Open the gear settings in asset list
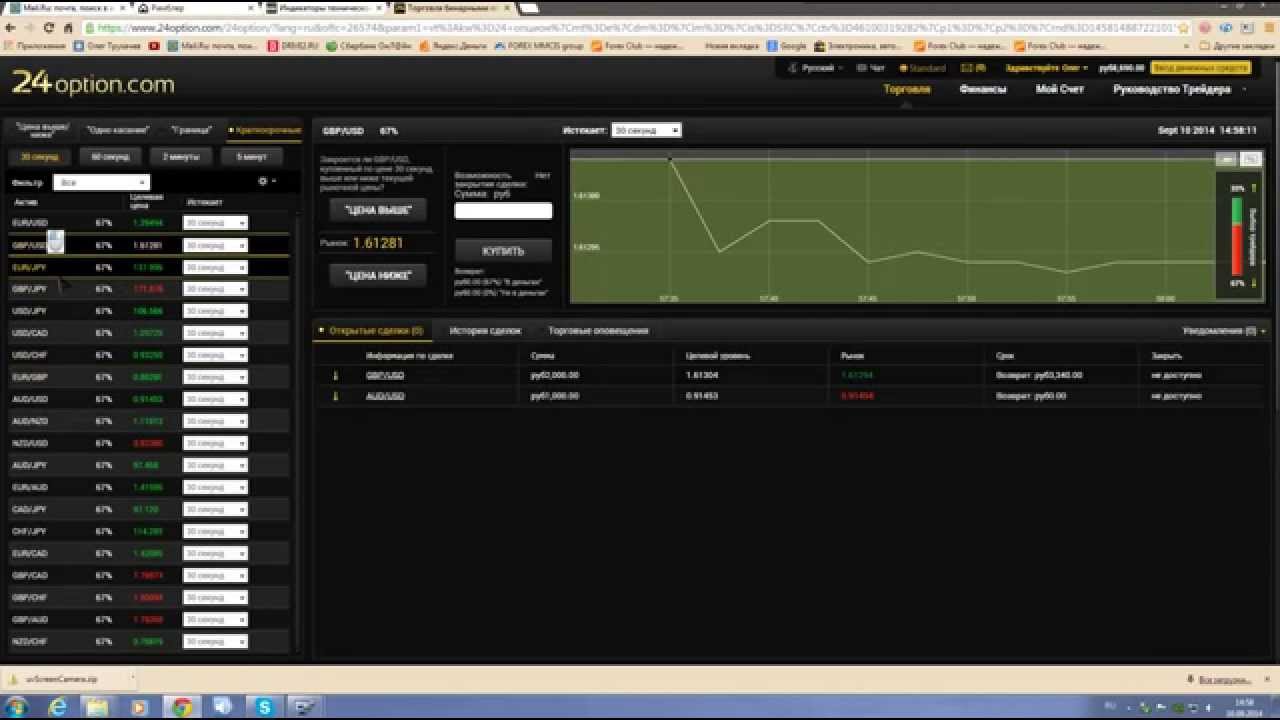This screenshot has height=720, width=1280. tap(264, 181)
